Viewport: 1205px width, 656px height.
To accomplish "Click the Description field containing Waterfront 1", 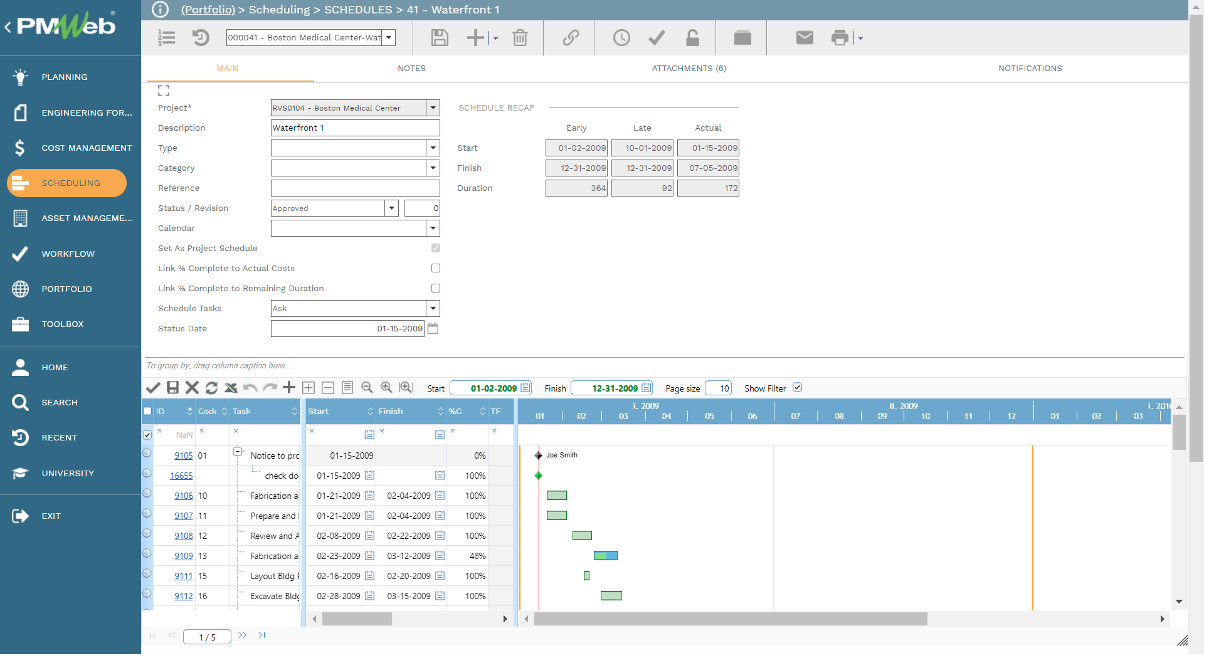I will (355, 128).
